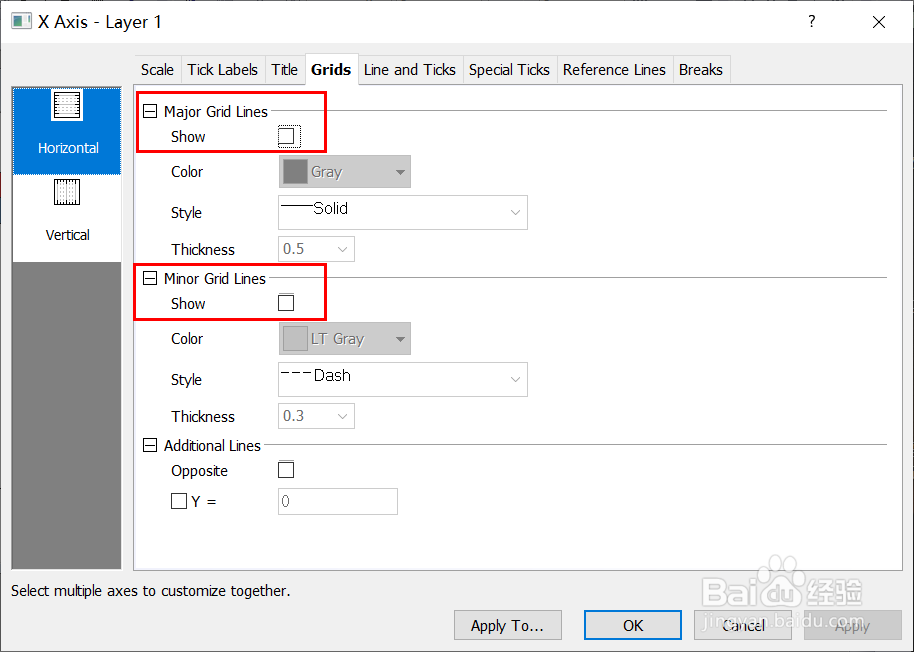Open the major Thickness 0.5 dropdown
Image resolution: width=914 pixels, height=652 pixels.
point(316,249)
